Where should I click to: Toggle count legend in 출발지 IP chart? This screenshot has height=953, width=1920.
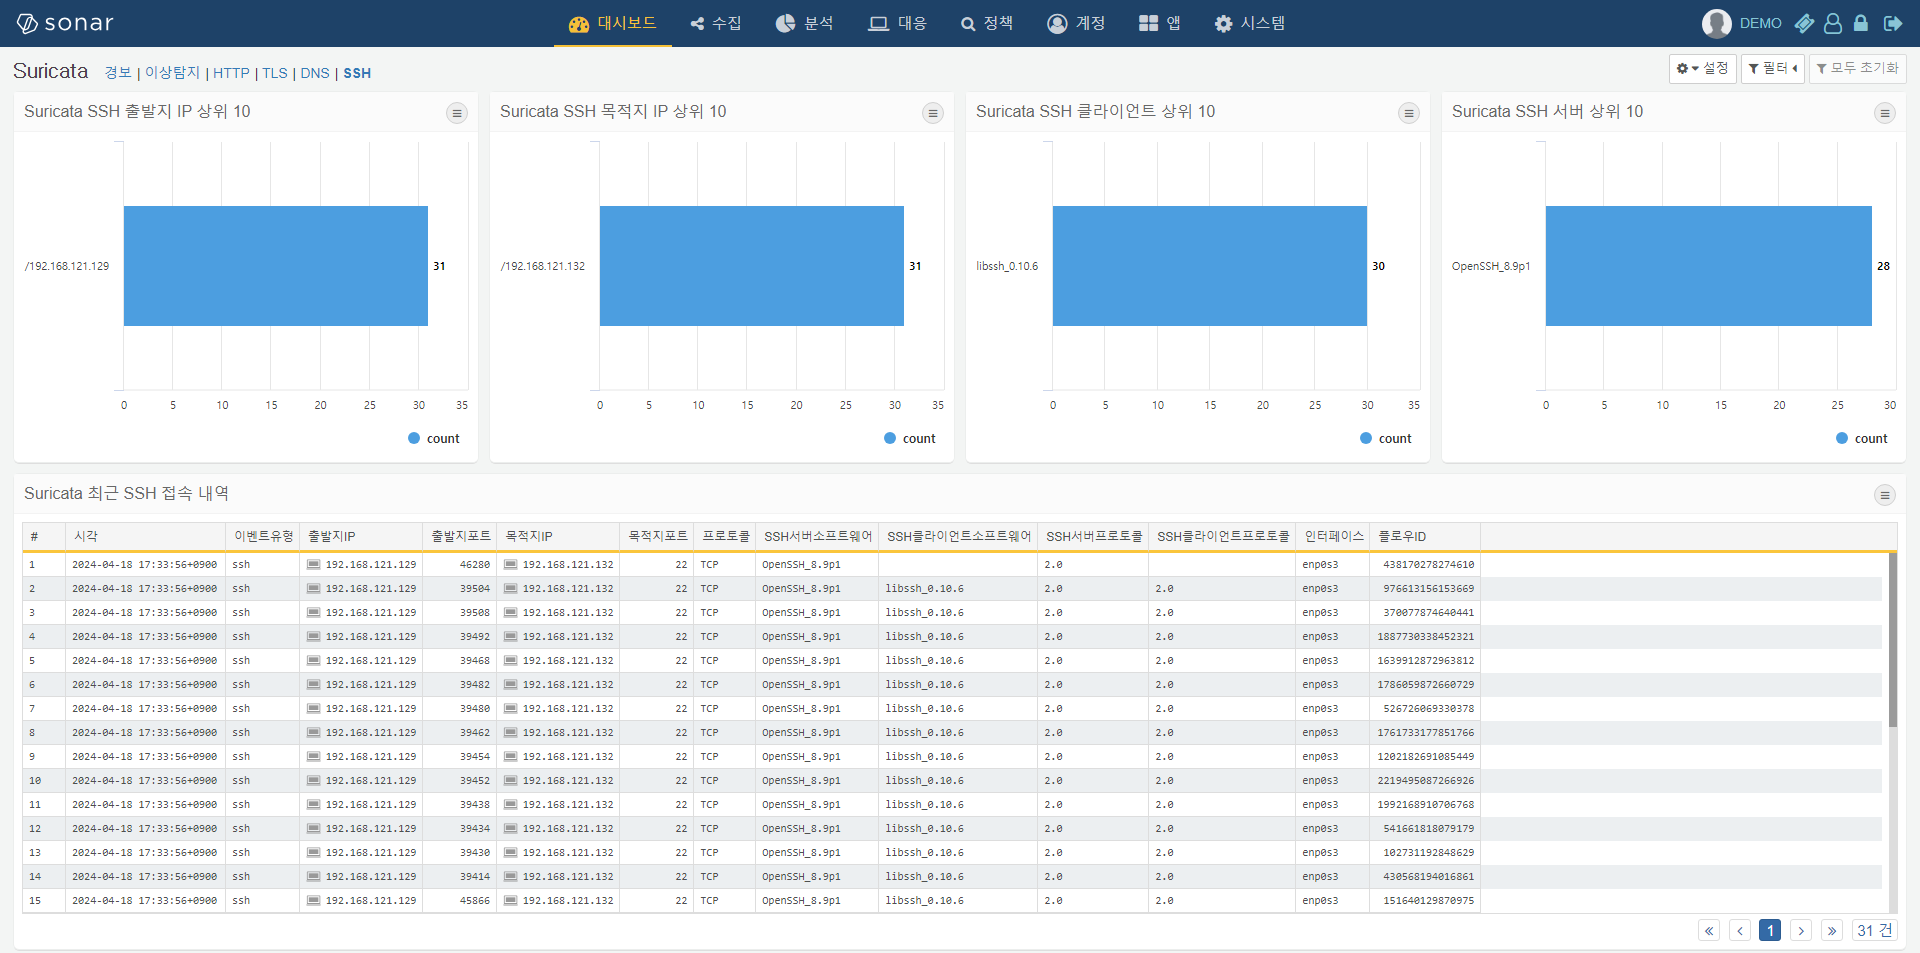point(434,438)
